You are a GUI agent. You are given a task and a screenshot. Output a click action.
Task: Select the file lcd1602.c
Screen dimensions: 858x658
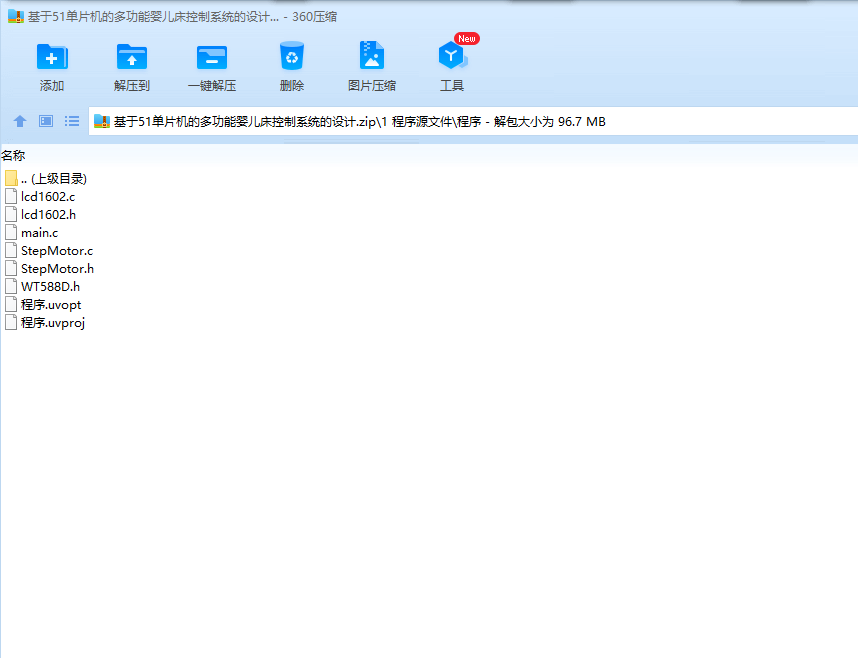coord(40,197)
